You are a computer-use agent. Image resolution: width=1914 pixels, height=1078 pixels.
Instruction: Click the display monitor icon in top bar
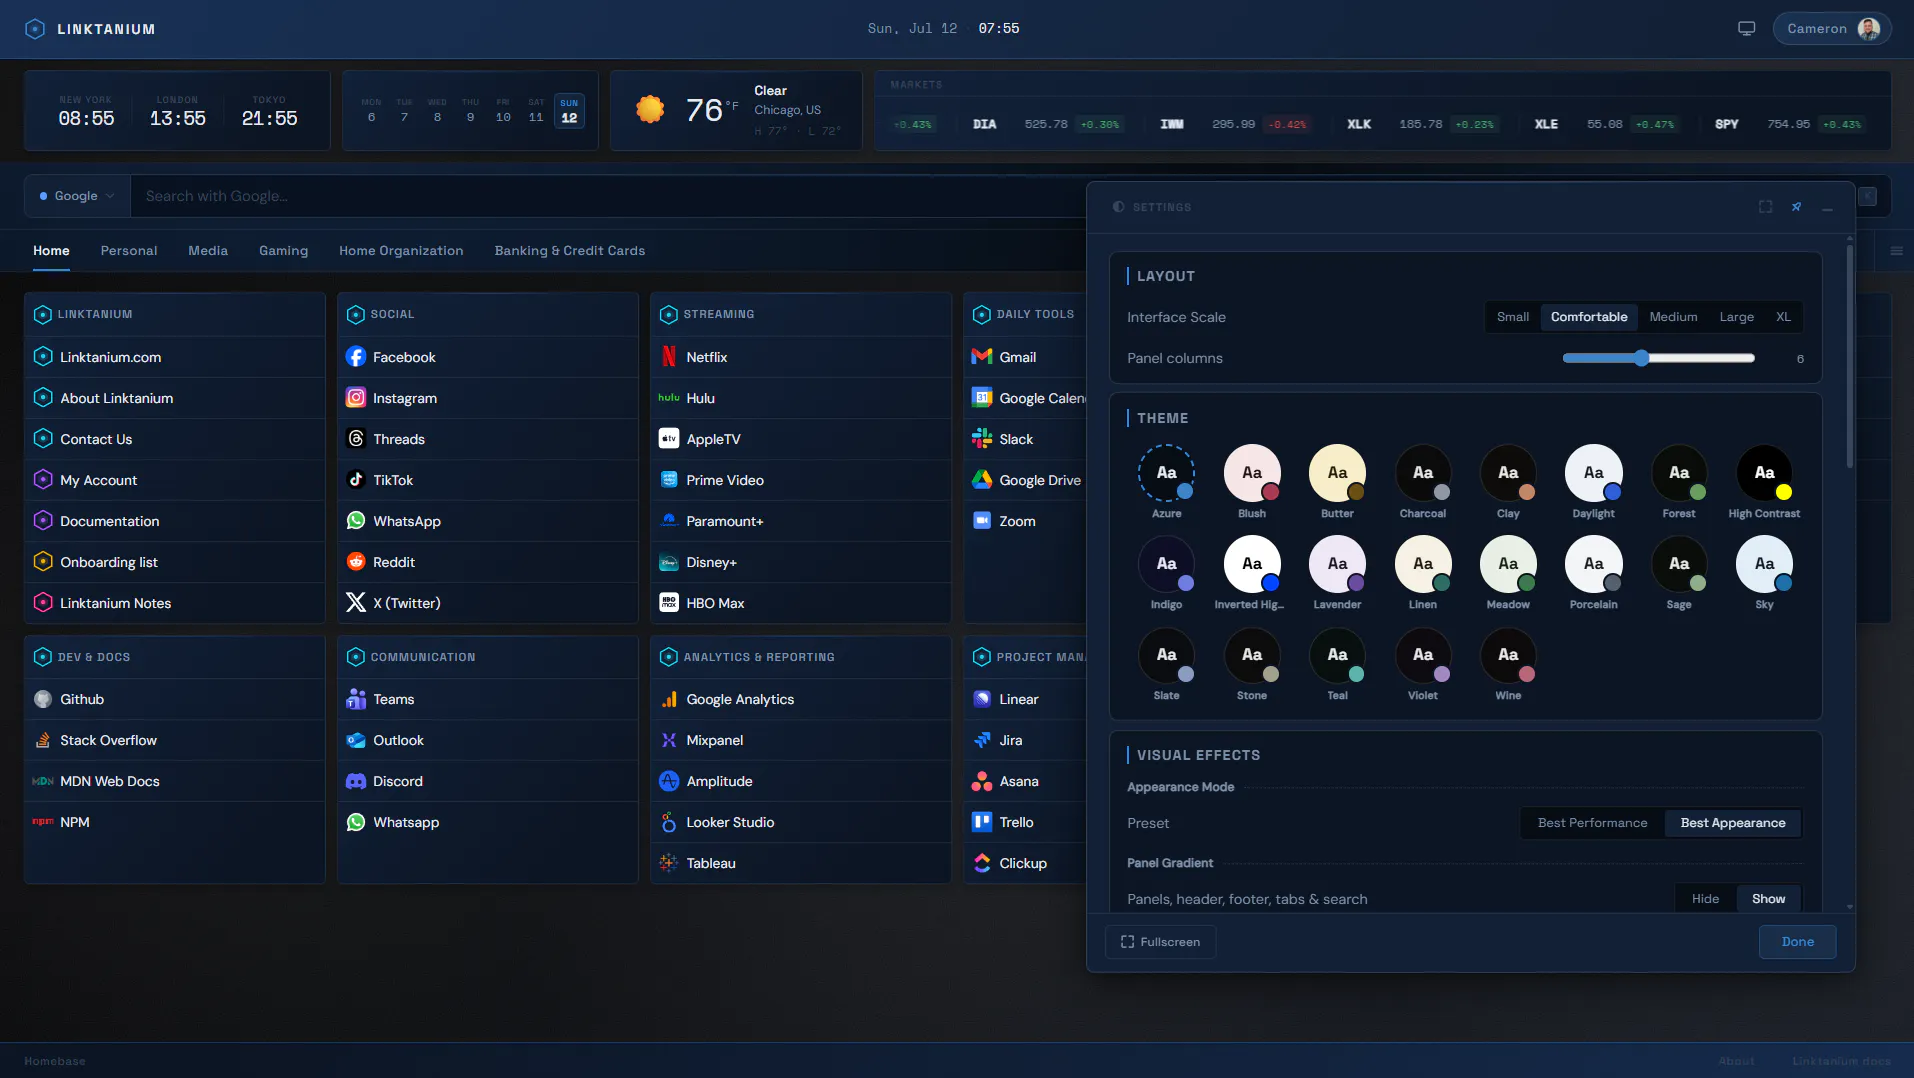pos(1746,28)
